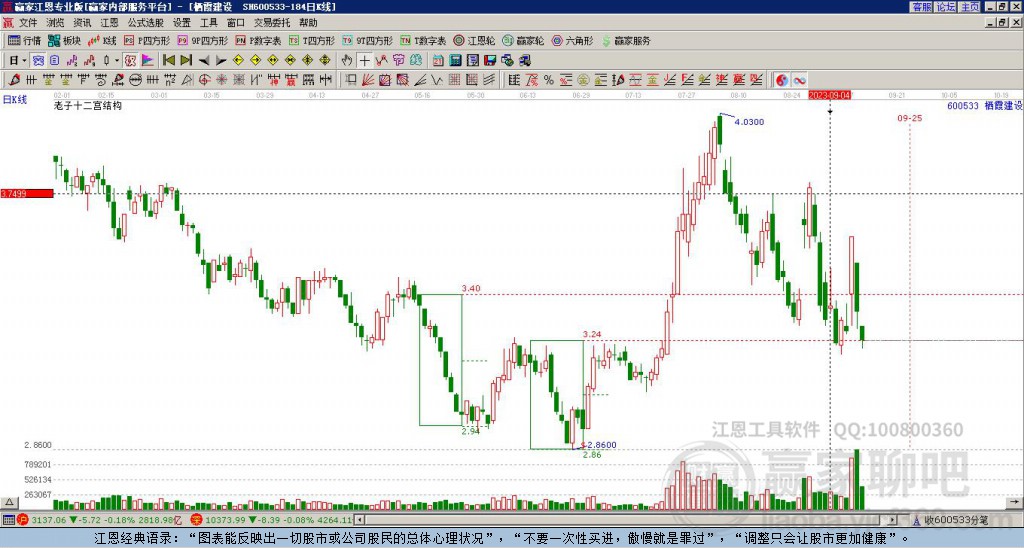
Task: Click the 客服 customer service link
Action: [922, 7]
